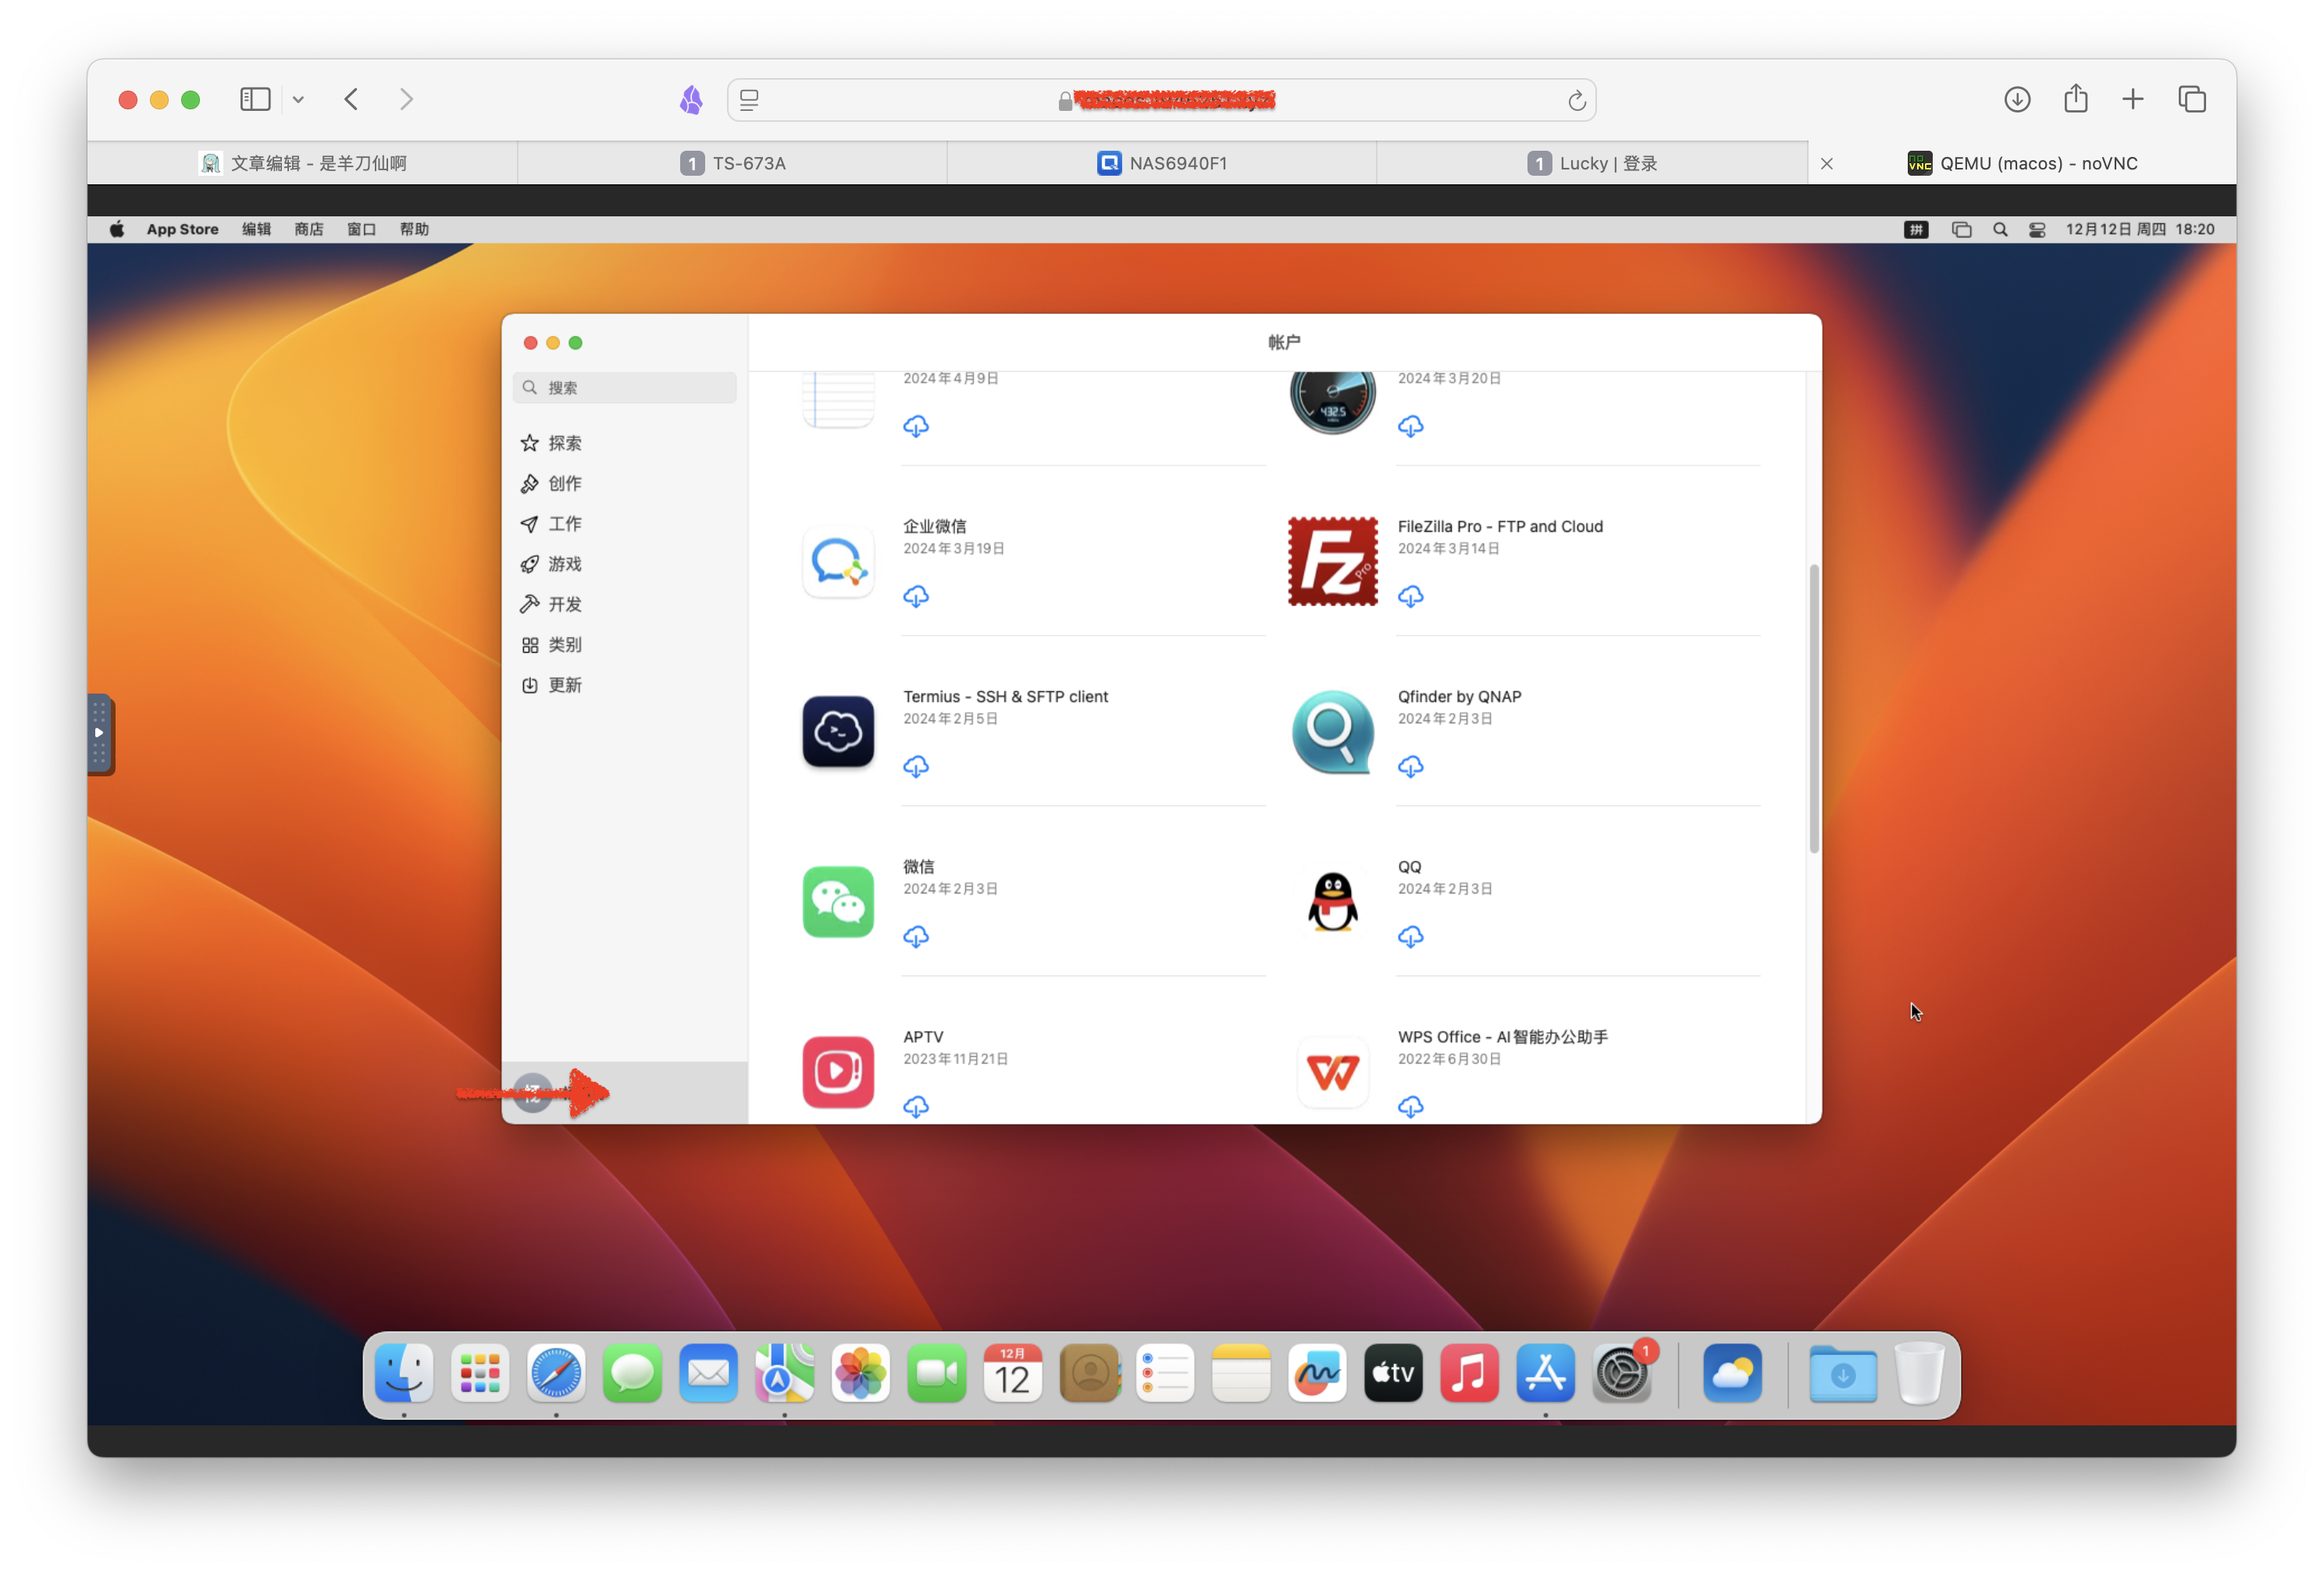Open the Apple menu
This screenshot has height=1573, width=2324.
point(116,229)
